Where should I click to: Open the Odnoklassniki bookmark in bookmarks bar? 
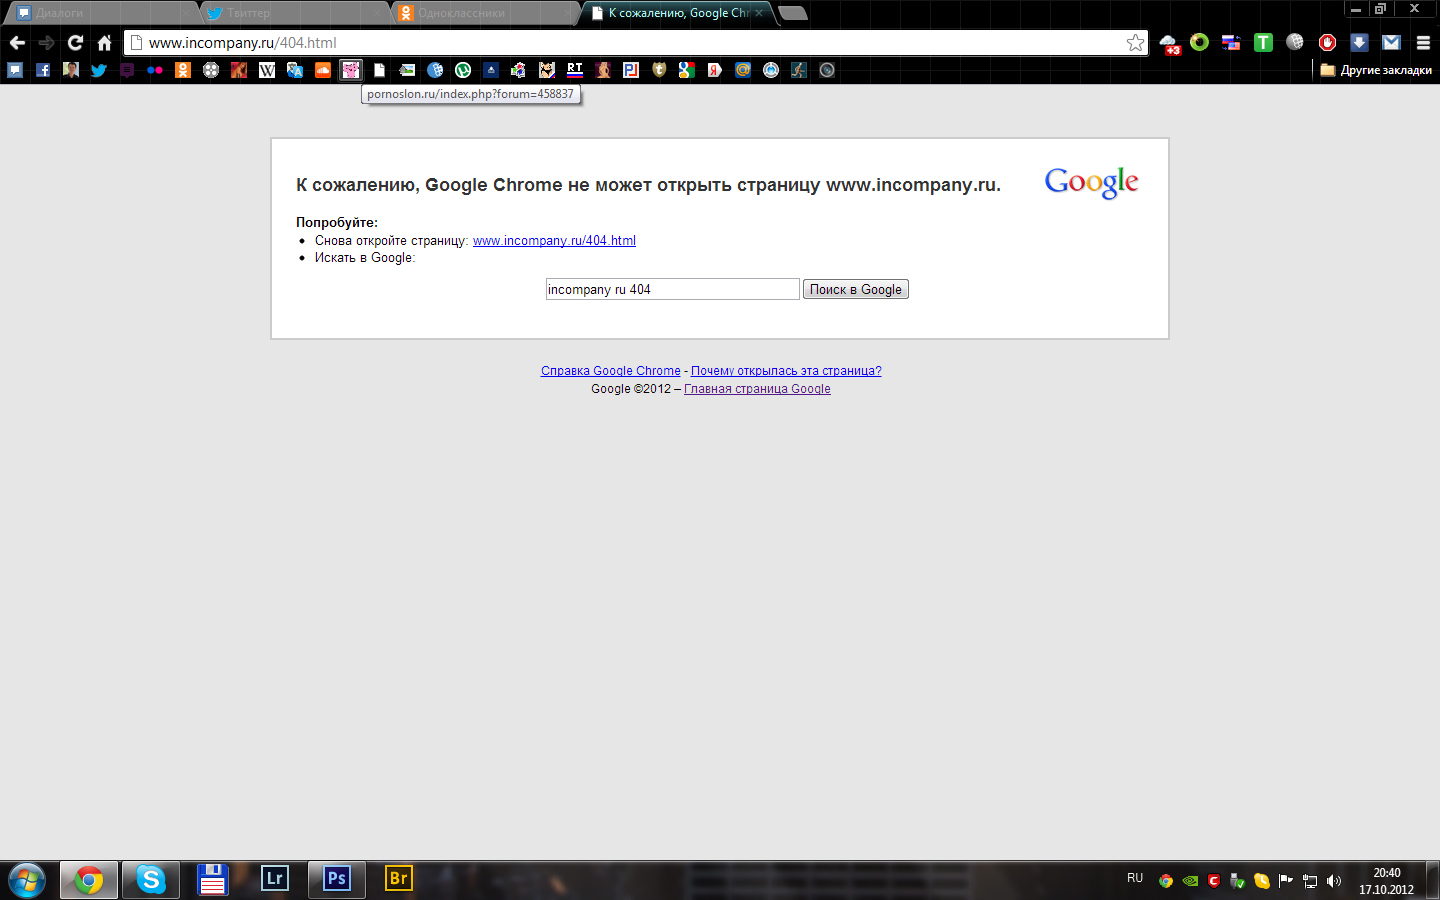pos(183,70)
